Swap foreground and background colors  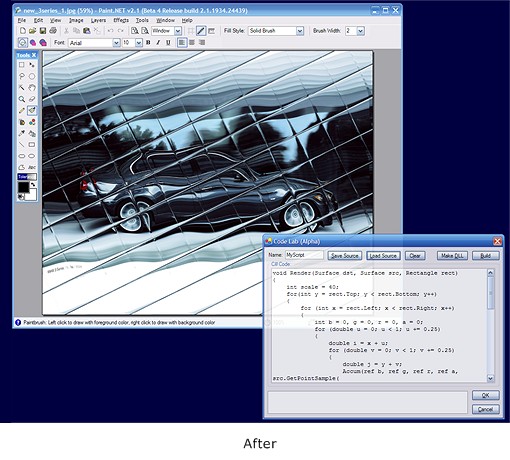[33, 184]
